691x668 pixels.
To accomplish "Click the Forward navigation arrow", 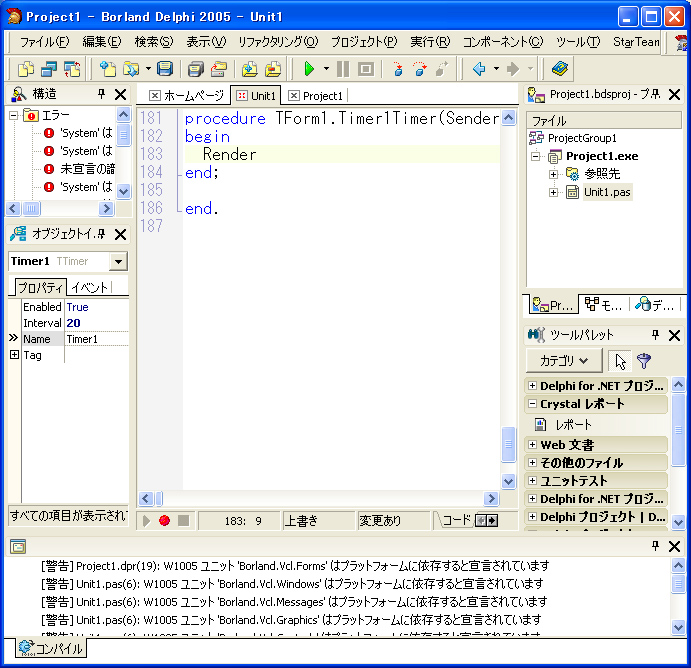I will pyautogui.click(x=513, y=69).
